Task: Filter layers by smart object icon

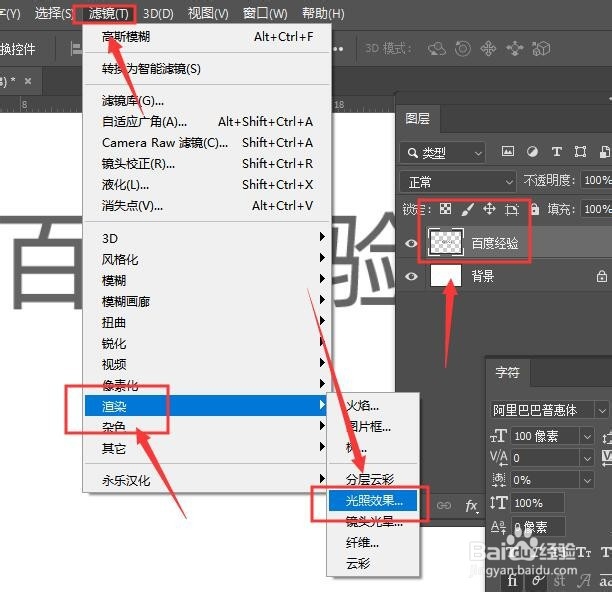Action: [605, 151]
